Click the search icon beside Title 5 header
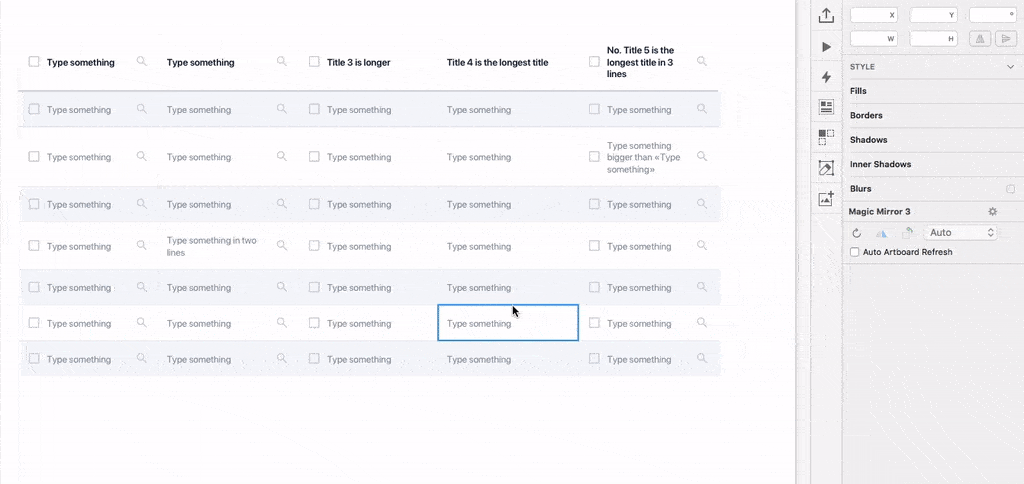Viewport: 1024px width, 484px height. coord(701,61)
